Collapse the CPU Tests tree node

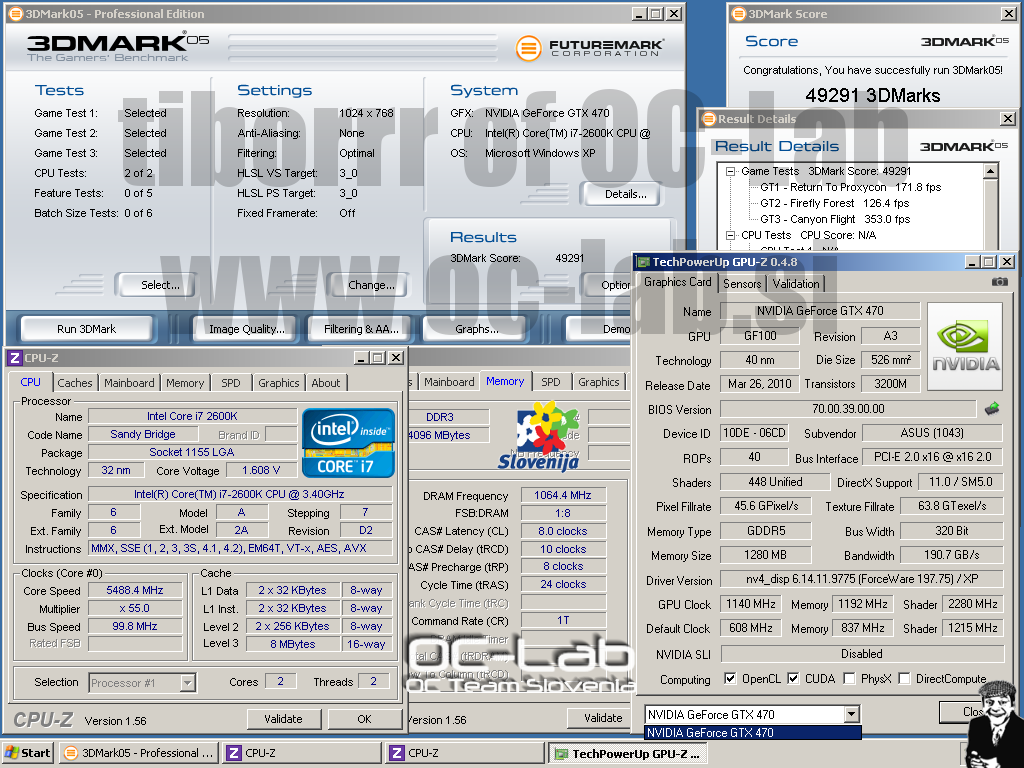click(x=730, y=235)
